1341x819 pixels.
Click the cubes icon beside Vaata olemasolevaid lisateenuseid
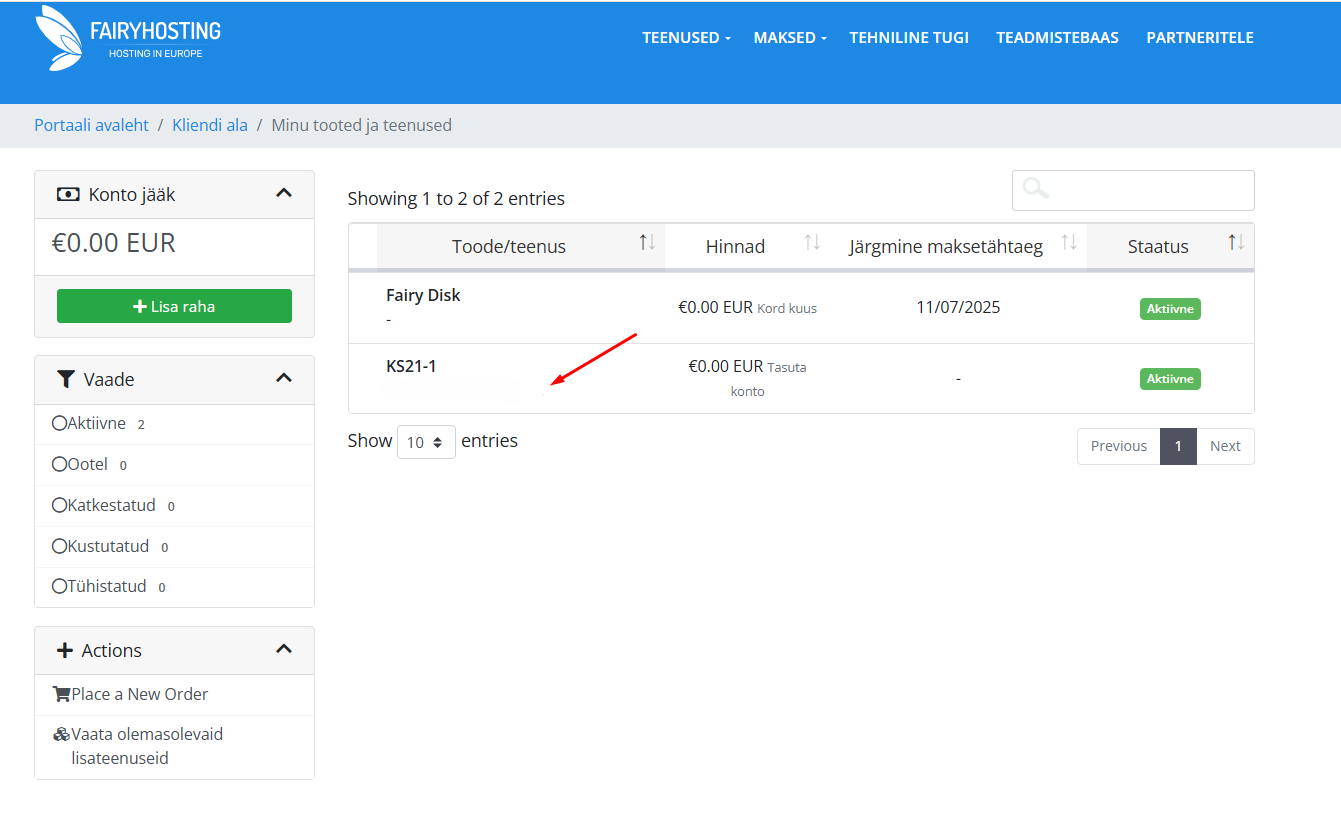tap(61, 734)
